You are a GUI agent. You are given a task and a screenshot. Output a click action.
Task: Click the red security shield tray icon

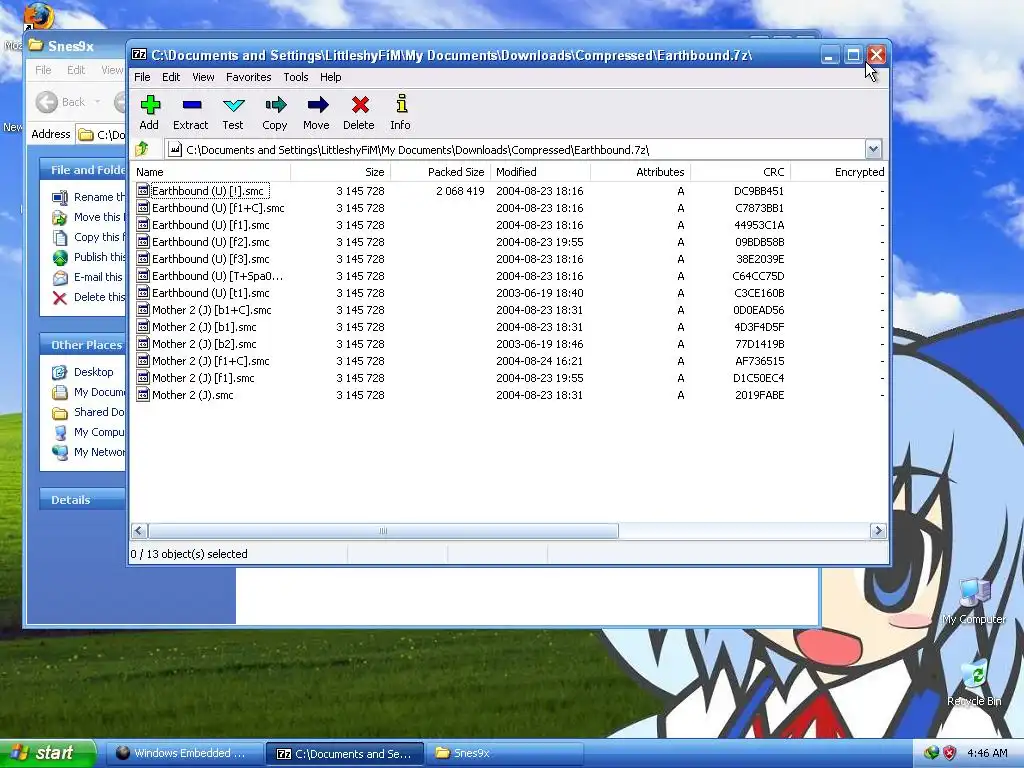pos(949,754)
